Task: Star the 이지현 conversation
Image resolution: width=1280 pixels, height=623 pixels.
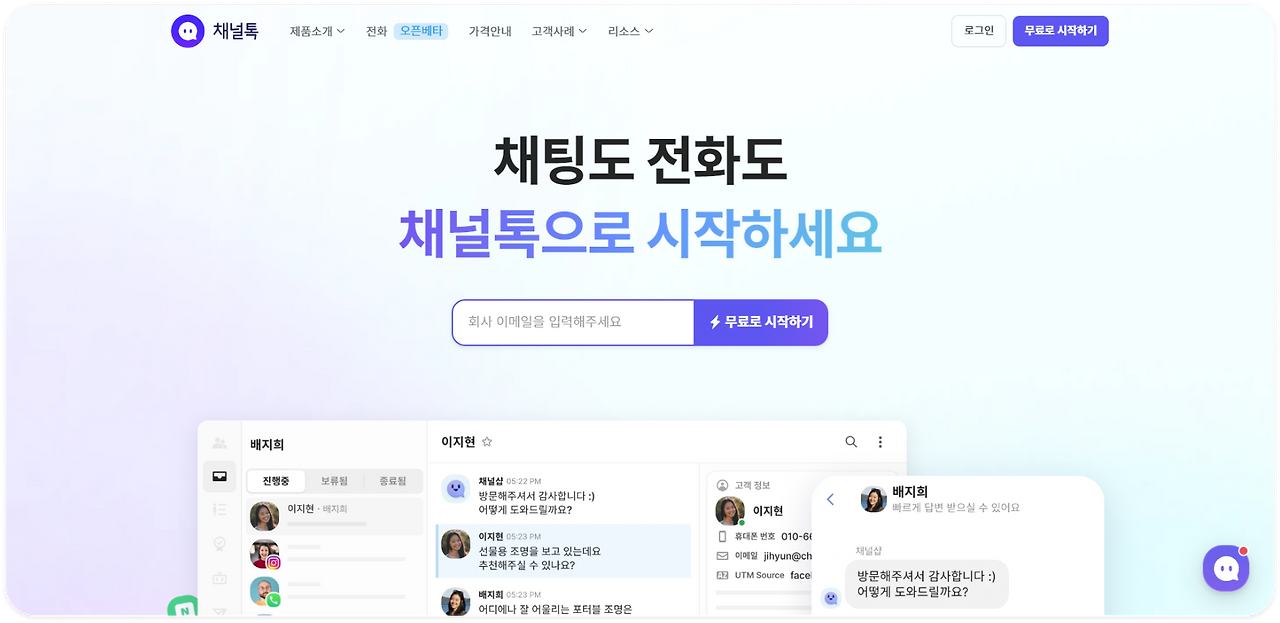Action: (x=487, y=442)
